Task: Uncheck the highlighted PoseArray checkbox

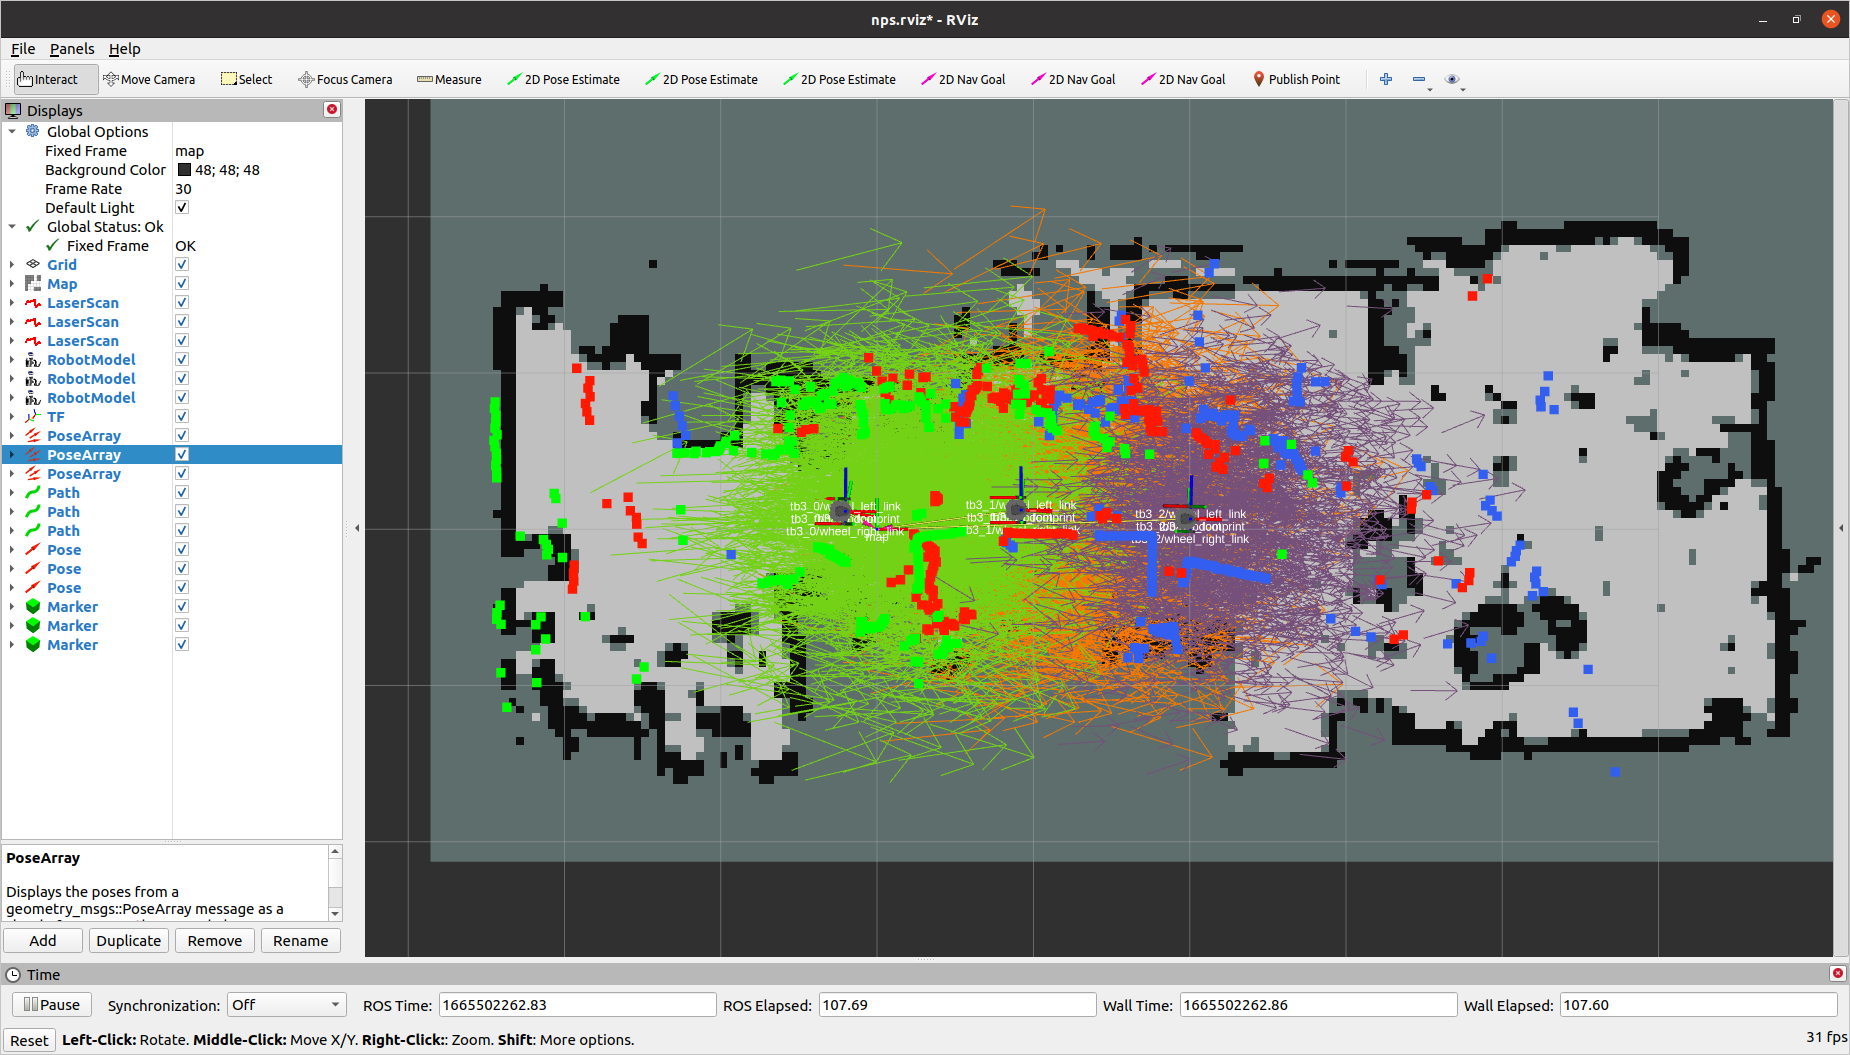Action: point(182,455)
